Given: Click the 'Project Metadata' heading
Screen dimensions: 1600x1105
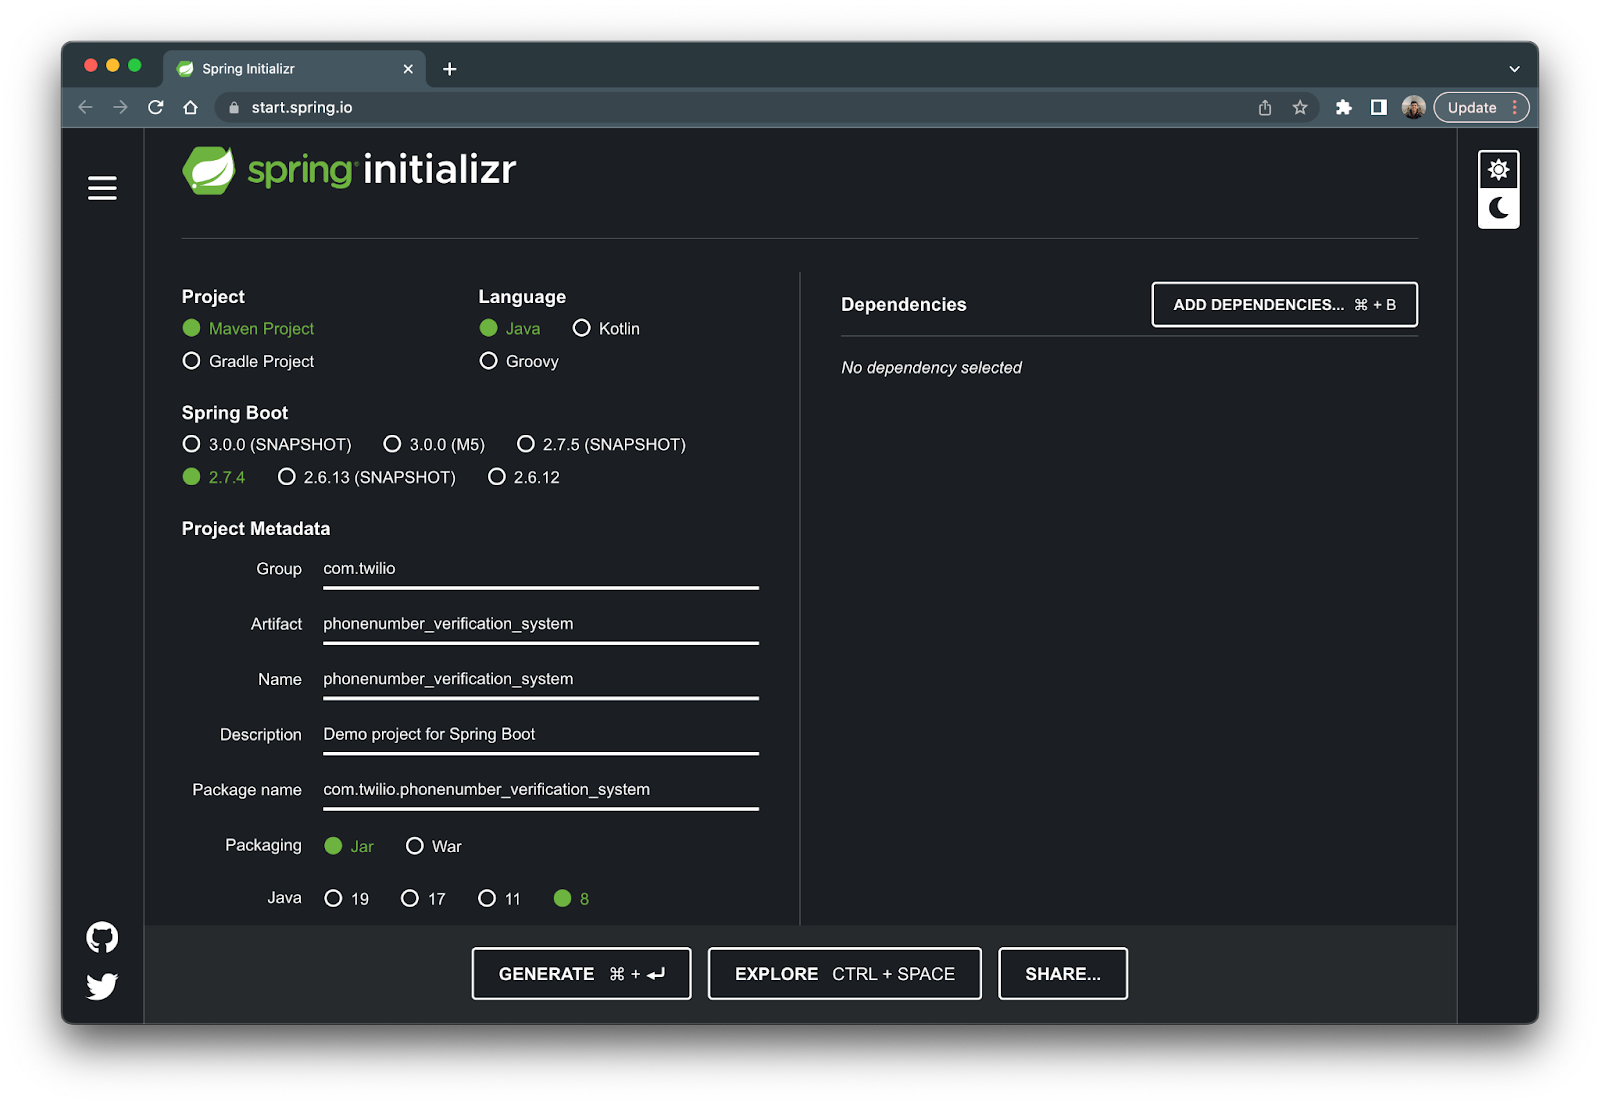Looking at the screenshot, I should tap(256, 529).
